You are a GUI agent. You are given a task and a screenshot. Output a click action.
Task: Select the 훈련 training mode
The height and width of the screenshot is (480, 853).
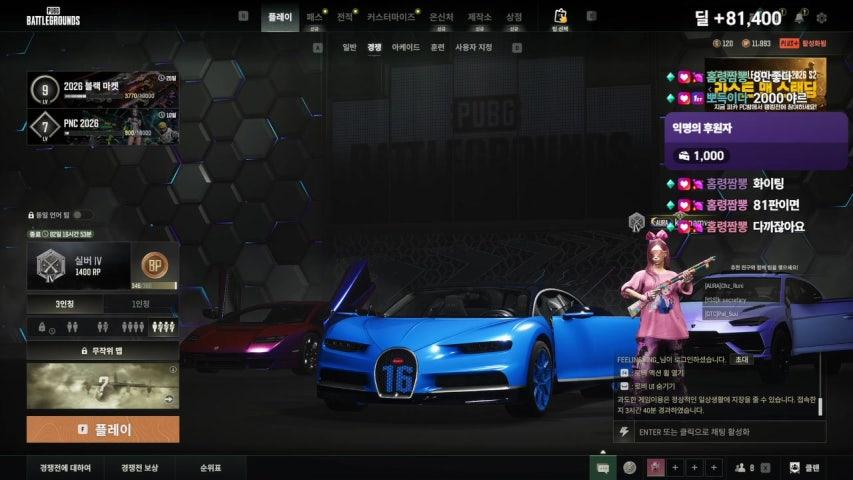coord(437,47)
